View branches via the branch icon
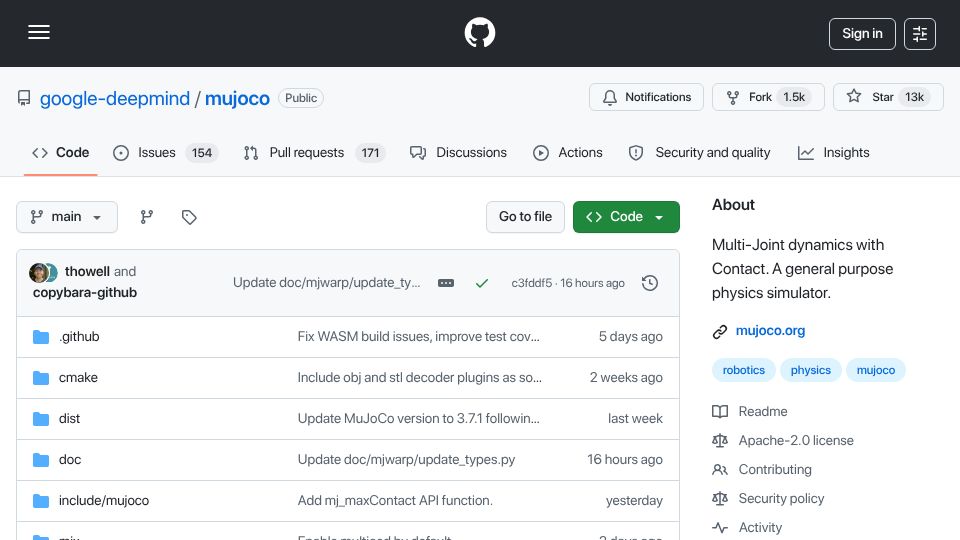 [146, 217]
